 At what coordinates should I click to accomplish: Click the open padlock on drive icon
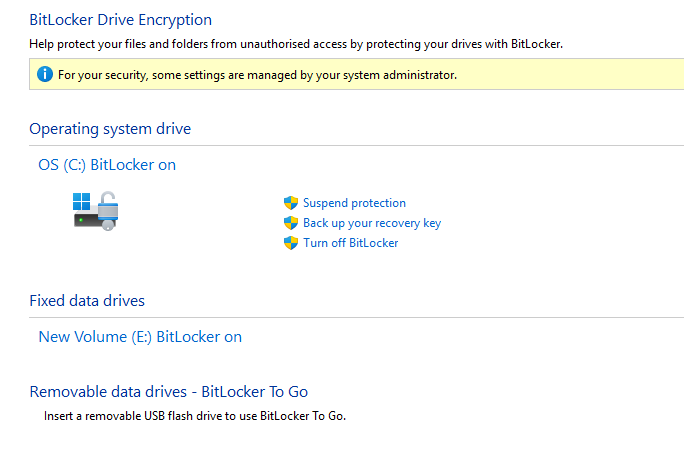pyautogui.click(x=108, y=210)
